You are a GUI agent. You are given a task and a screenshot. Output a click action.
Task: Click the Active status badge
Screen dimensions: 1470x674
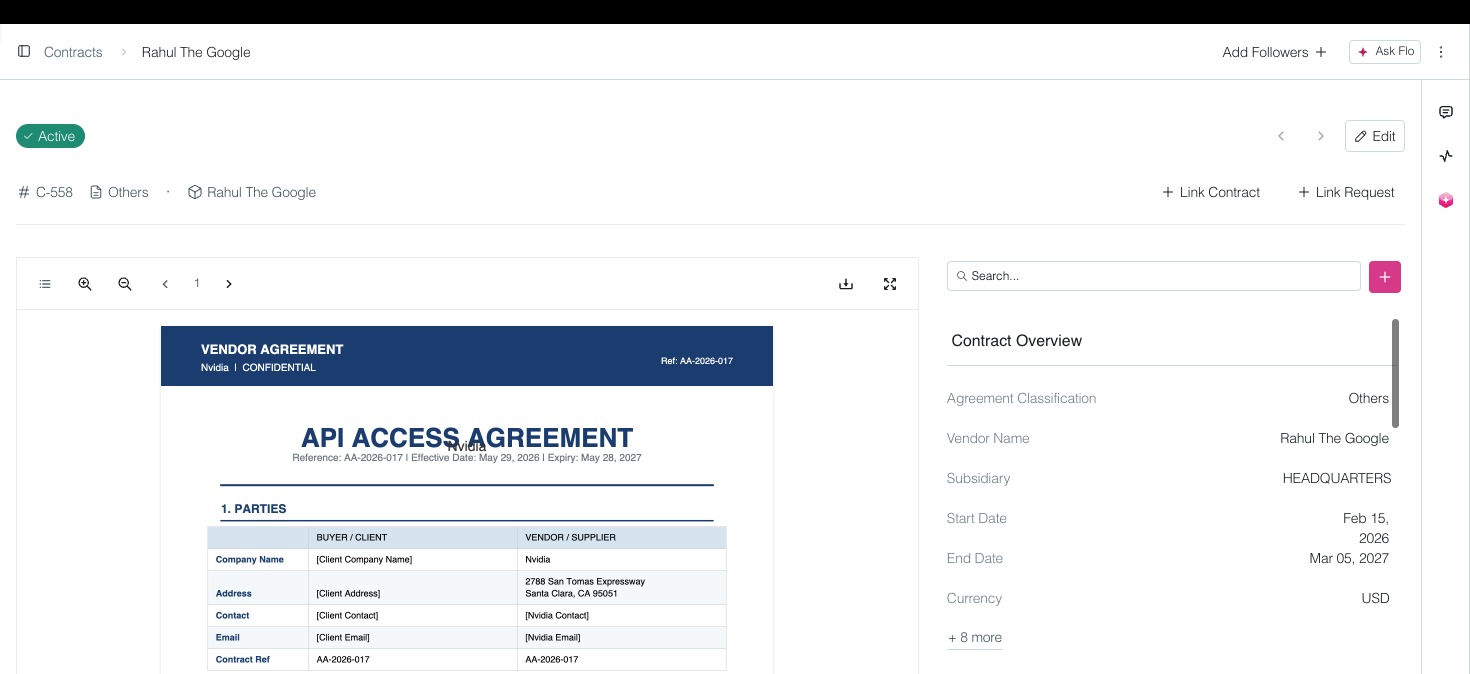50,136
